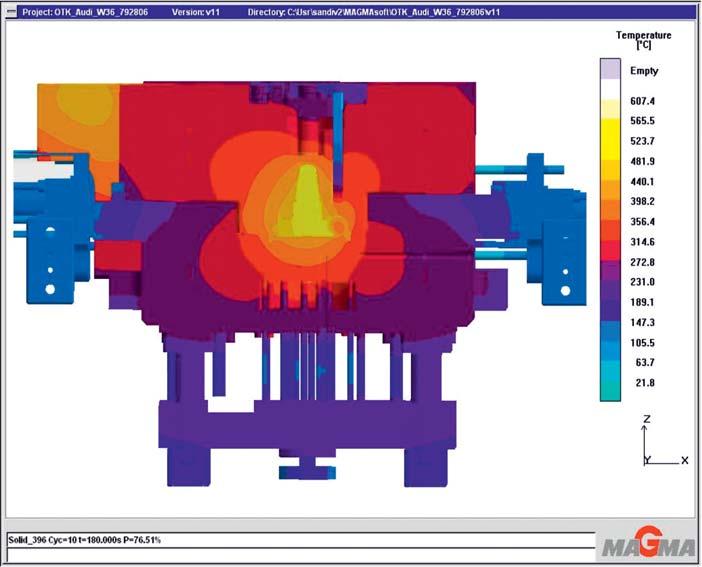The width and height of the screenshot is (702, 567).
Task: Click the Empty legend label
Action: 644,71
